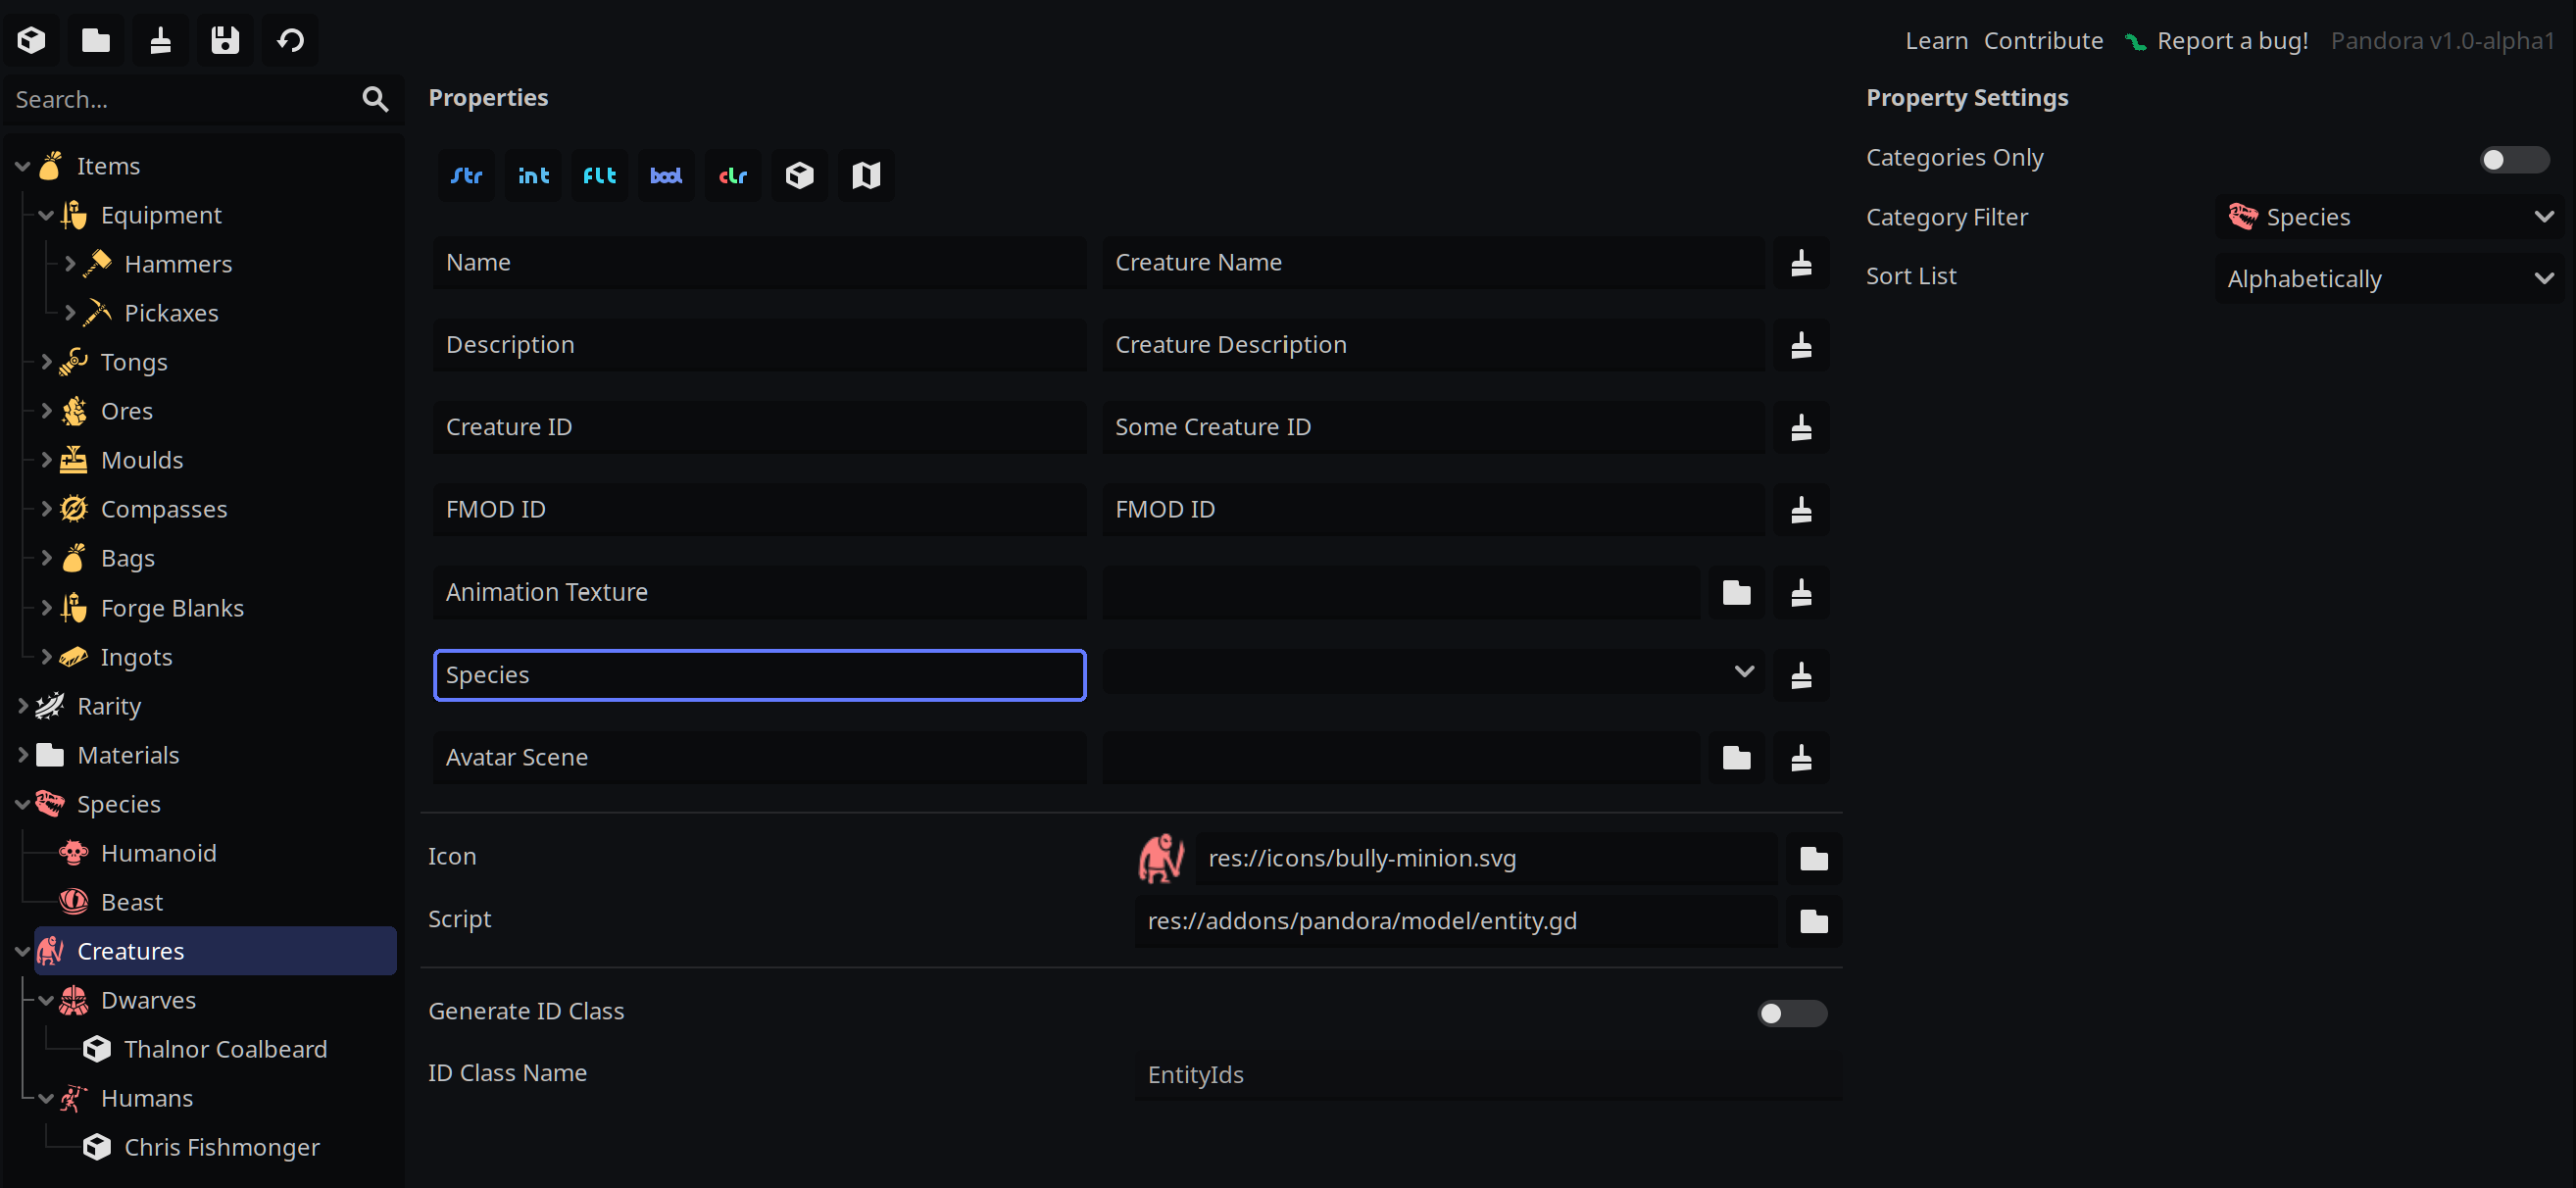The image size is (2576, 1188).
Task: Toggle the Generate ID Class switch
Action: click(x=1791, y=1013)
